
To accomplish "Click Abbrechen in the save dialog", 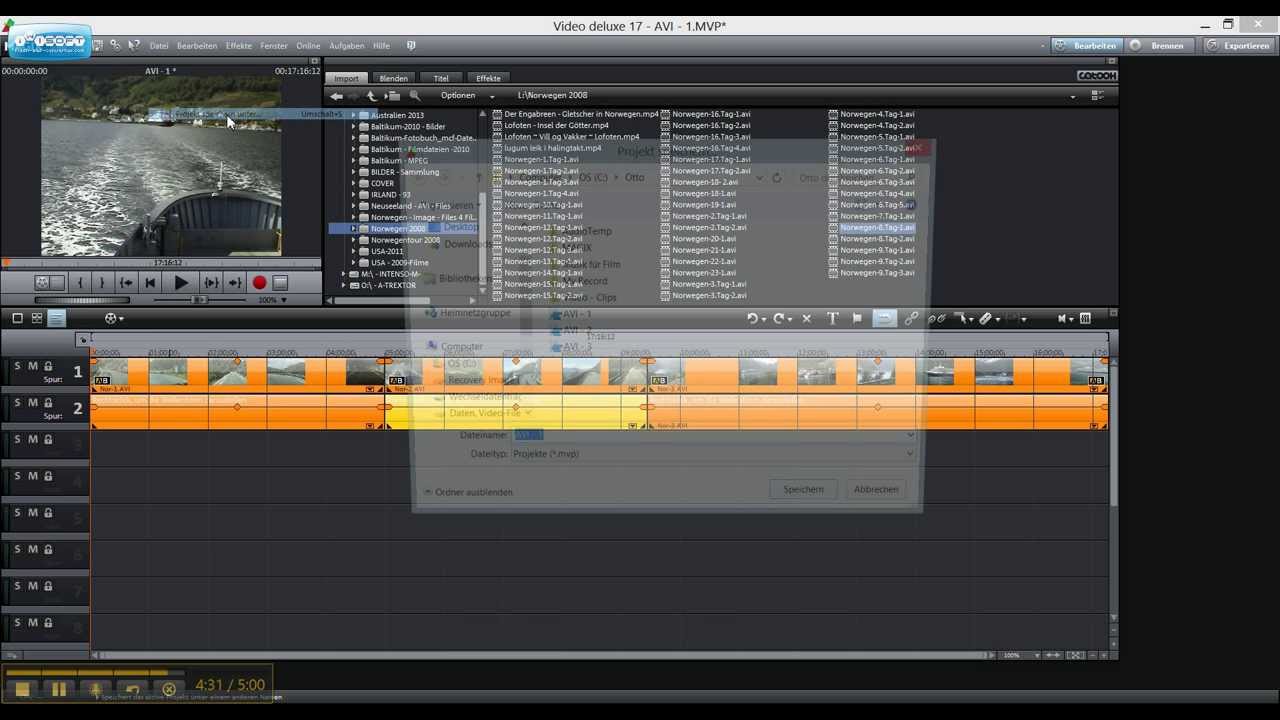I will (x=876, y=489).
